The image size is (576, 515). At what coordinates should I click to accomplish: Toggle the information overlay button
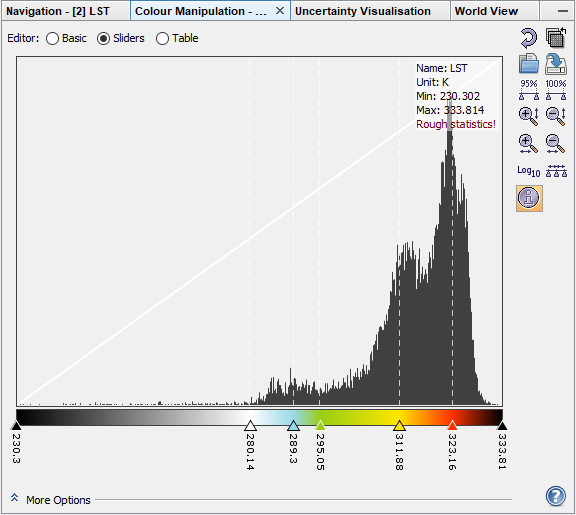pos(529,198)
